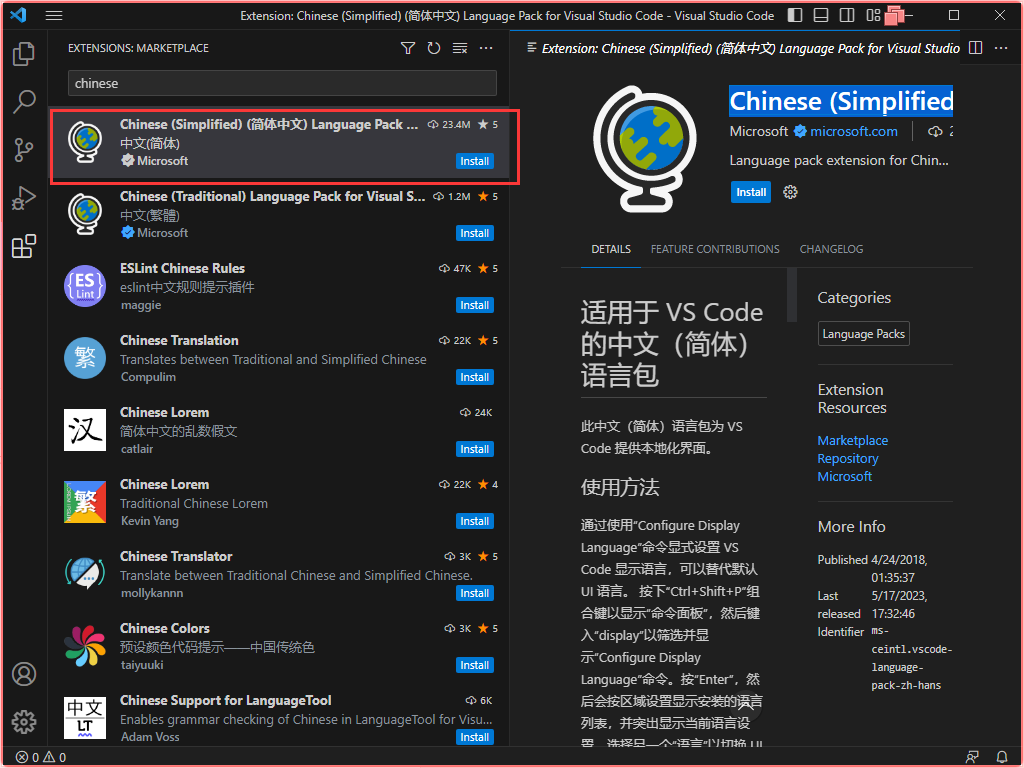Select the Extension: Chinese (Simplified) editor tab

[x=743, y=48]
